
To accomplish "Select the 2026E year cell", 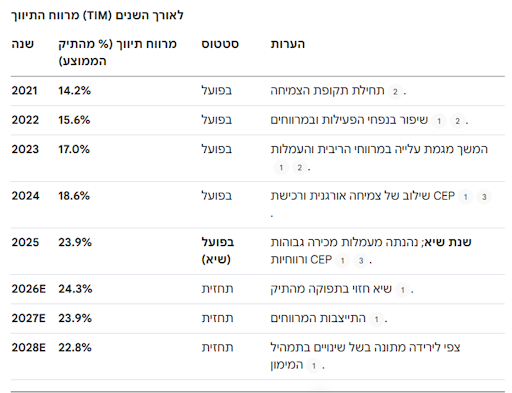I will pos(29,289).
